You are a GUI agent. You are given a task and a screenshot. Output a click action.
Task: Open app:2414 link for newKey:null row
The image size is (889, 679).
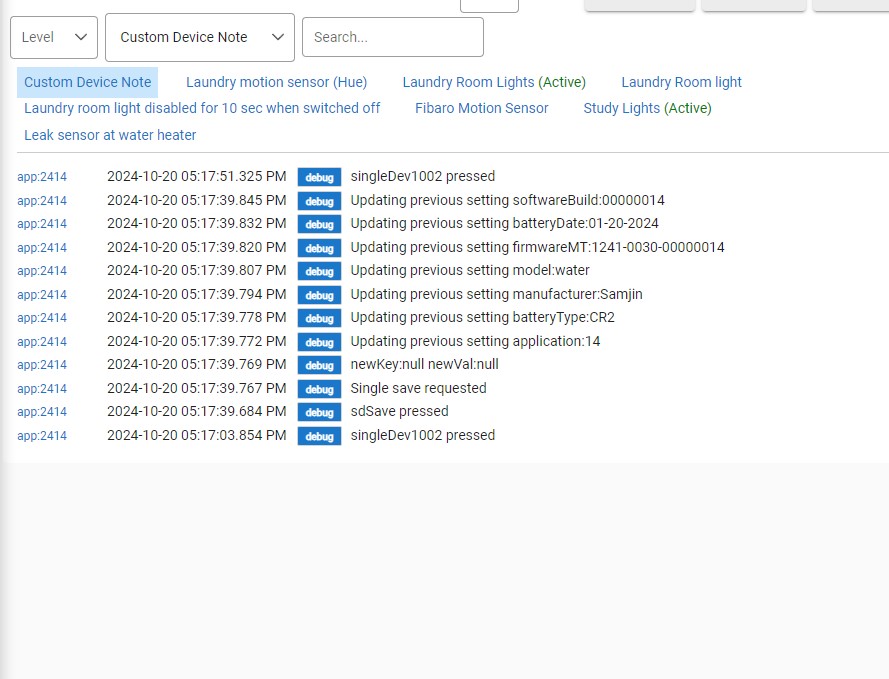(x=42, y=365)
